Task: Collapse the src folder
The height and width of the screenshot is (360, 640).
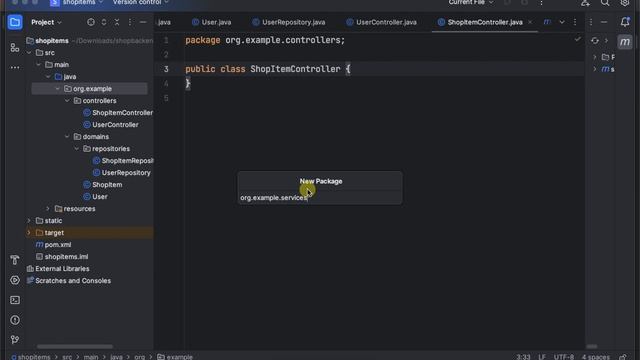Action: coord(29,53)
